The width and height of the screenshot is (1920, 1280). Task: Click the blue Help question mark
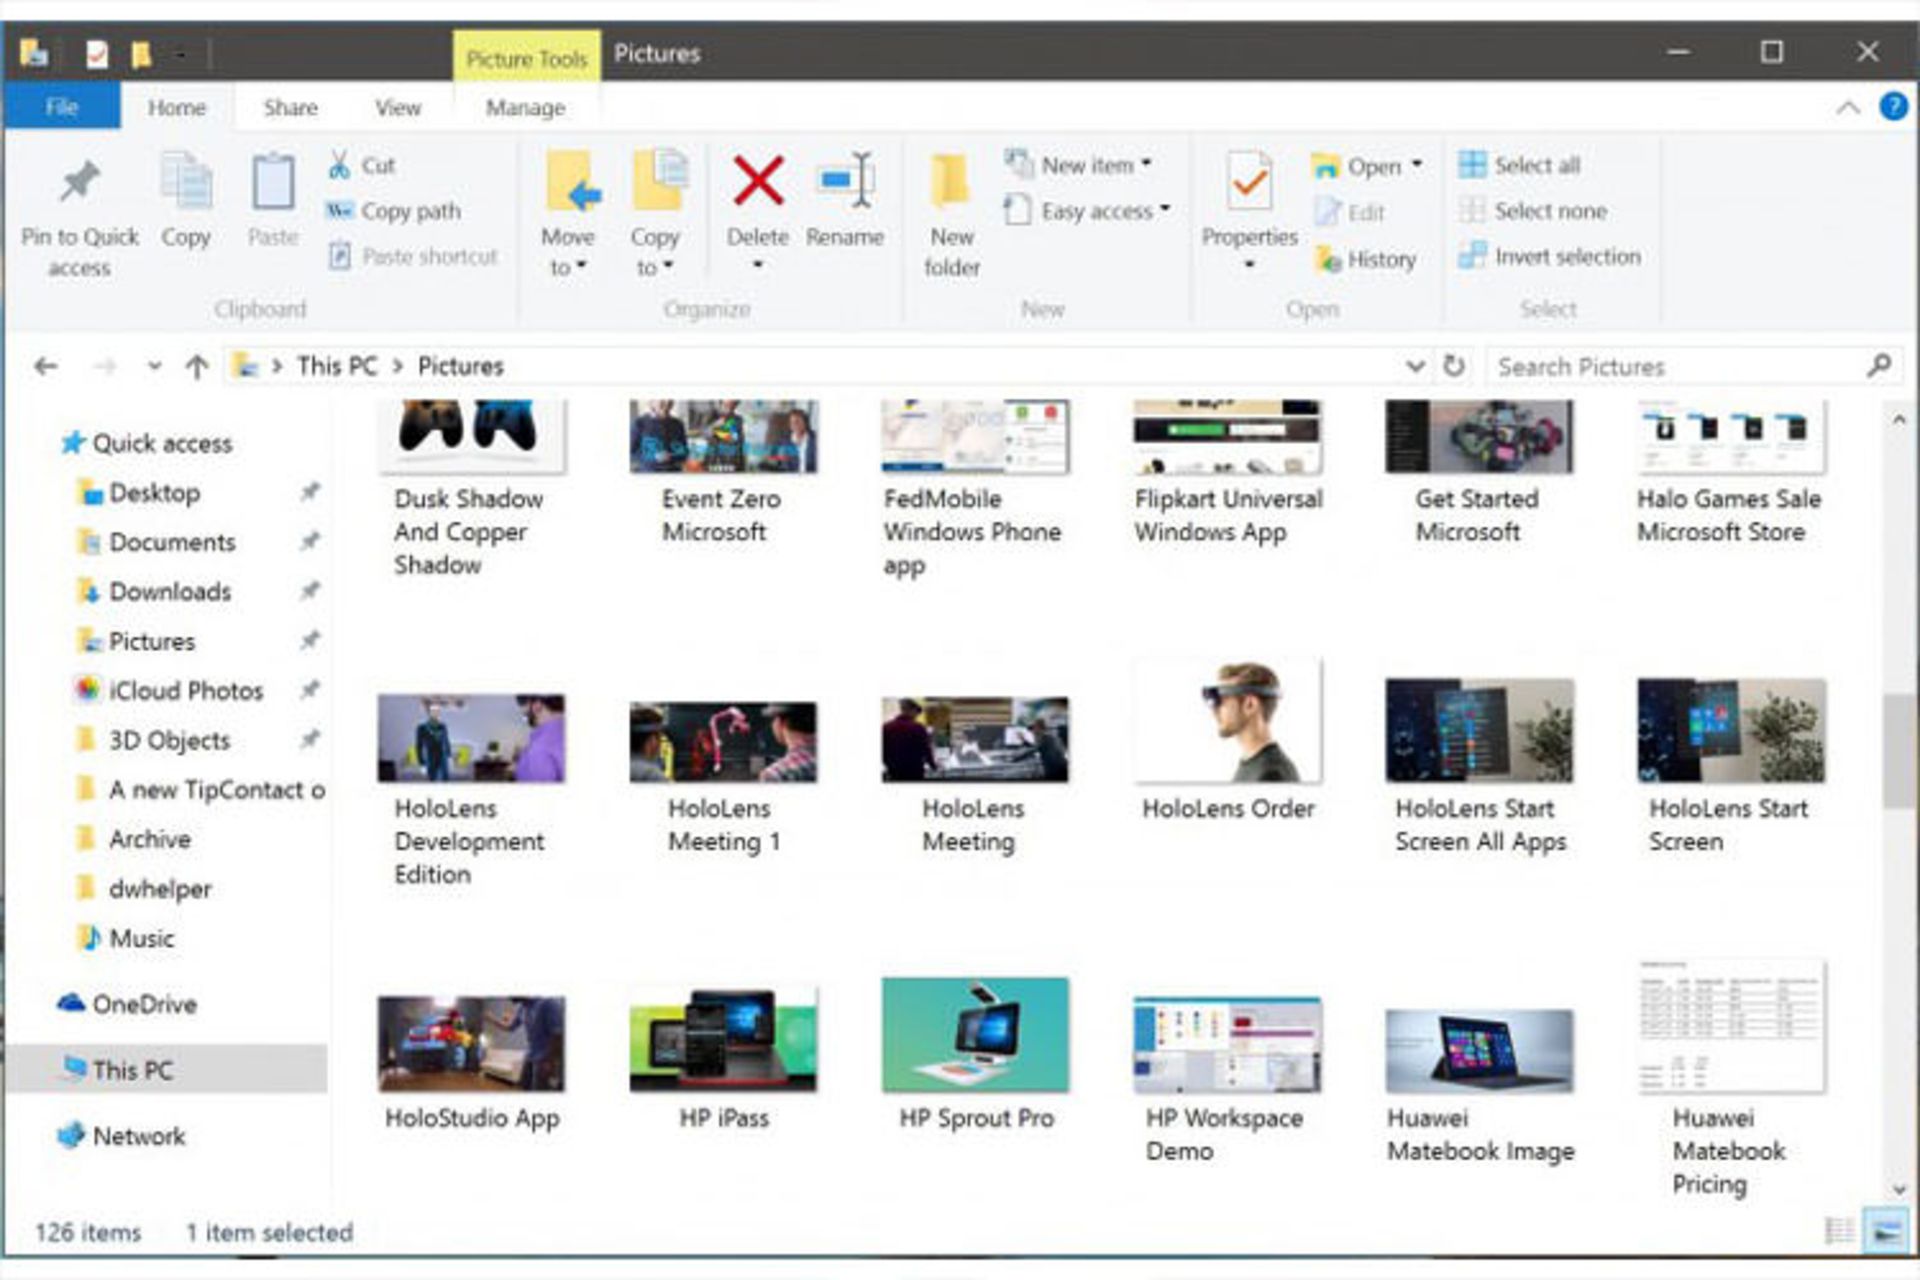pos(1893,106)
